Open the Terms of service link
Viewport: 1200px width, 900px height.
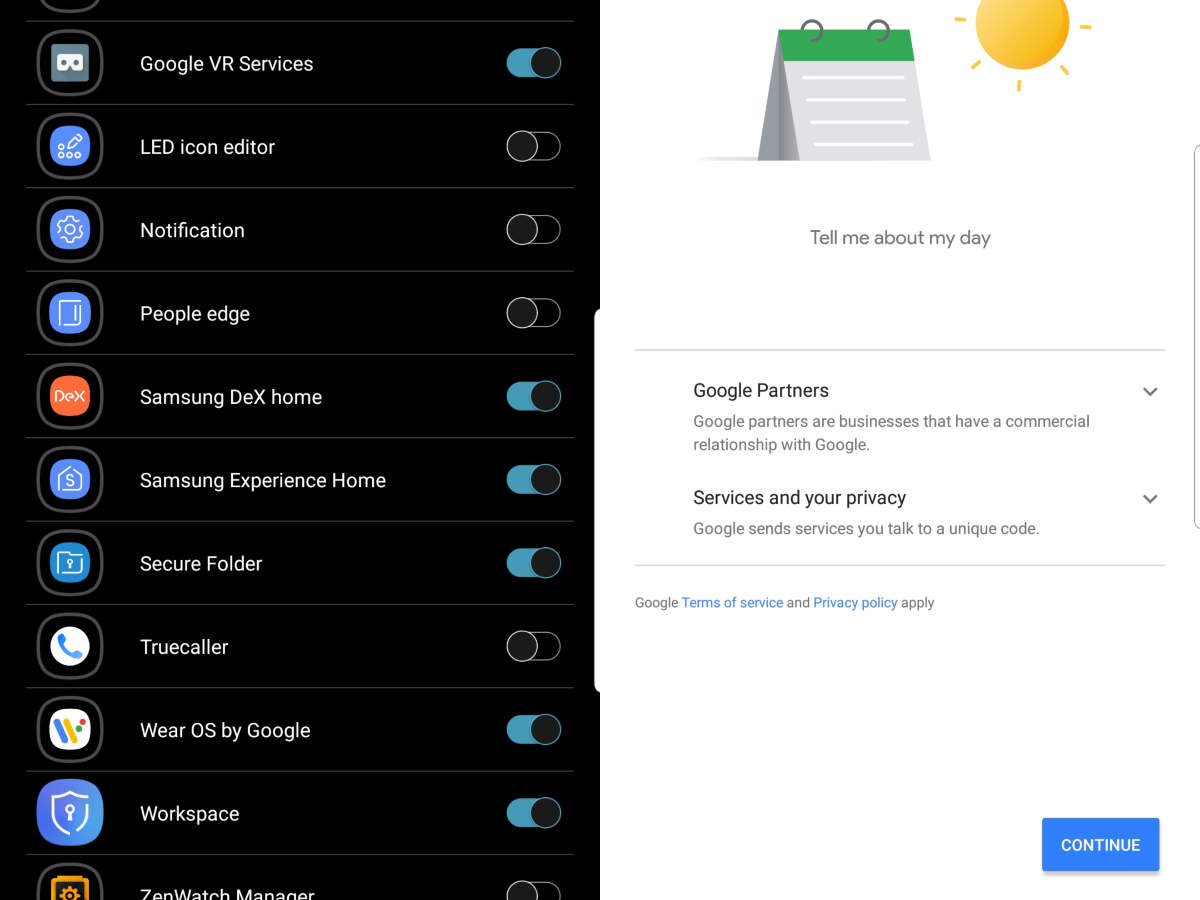[732, 603]
